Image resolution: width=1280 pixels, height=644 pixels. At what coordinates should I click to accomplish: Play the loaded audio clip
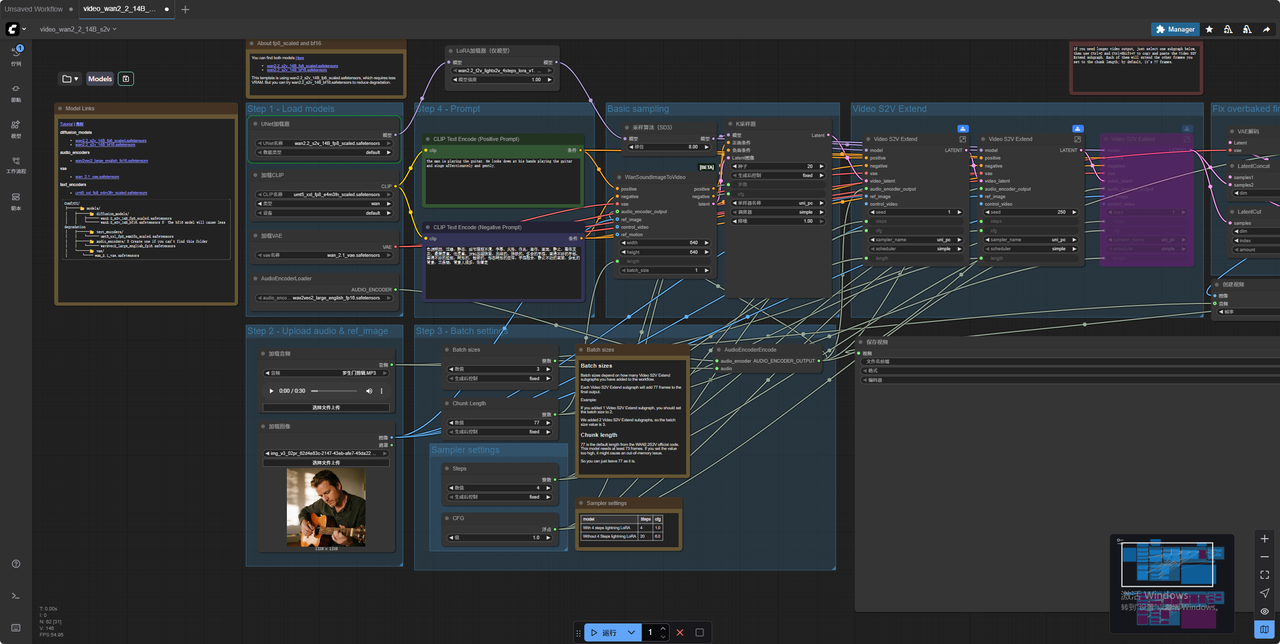272,390
